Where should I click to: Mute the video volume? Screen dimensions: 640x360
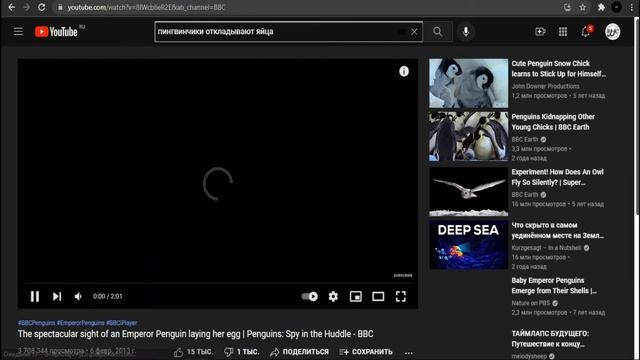coord(78,296)
